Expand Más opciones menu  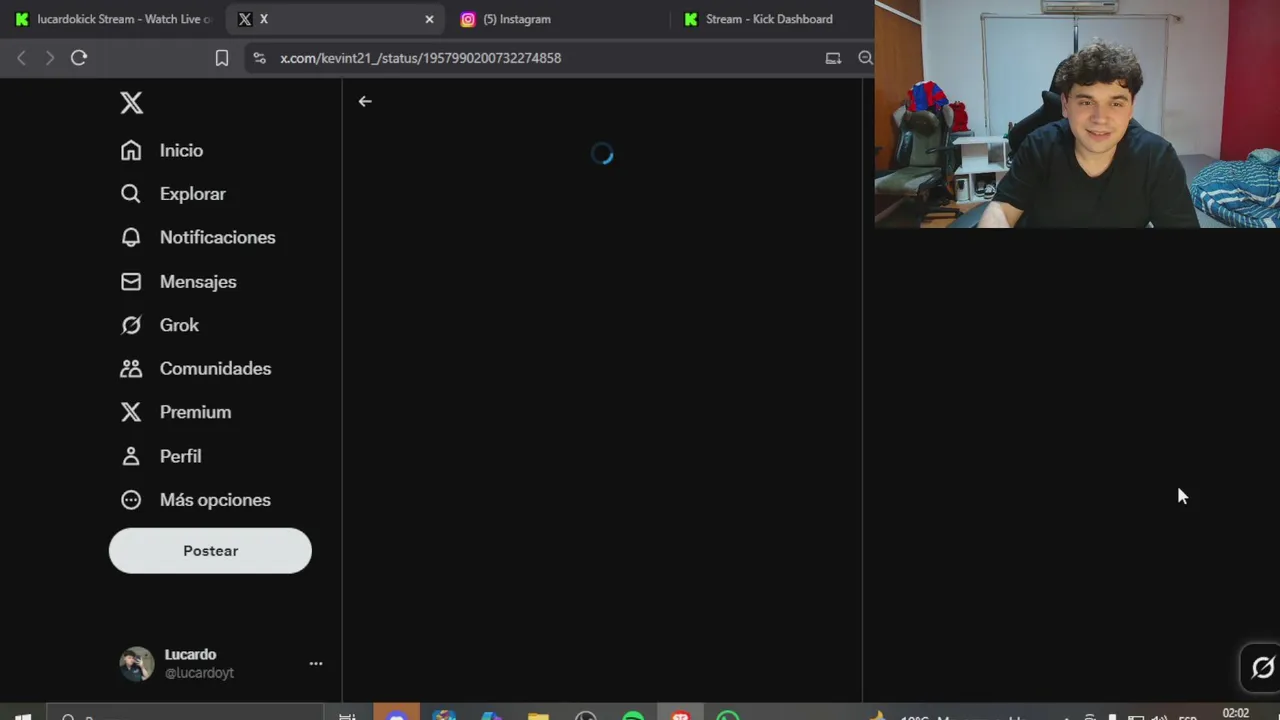(x=195, y=500)
